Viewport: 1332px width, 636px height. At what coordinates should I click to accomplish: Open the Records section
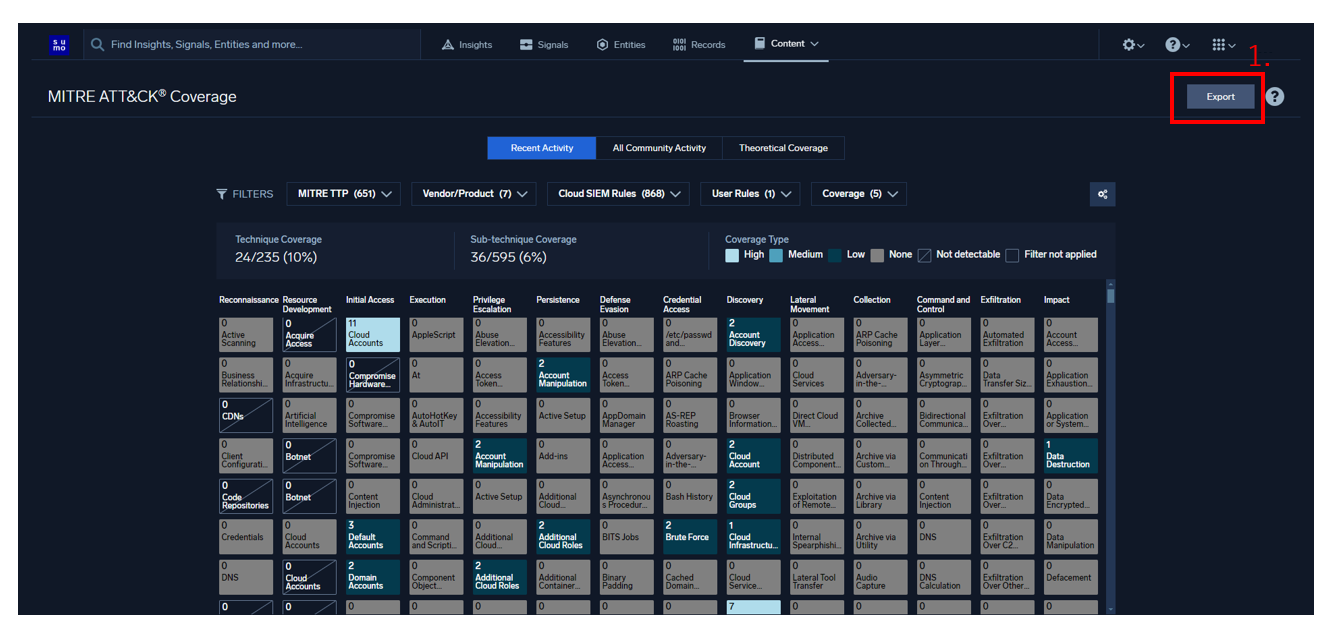(699, 44)
